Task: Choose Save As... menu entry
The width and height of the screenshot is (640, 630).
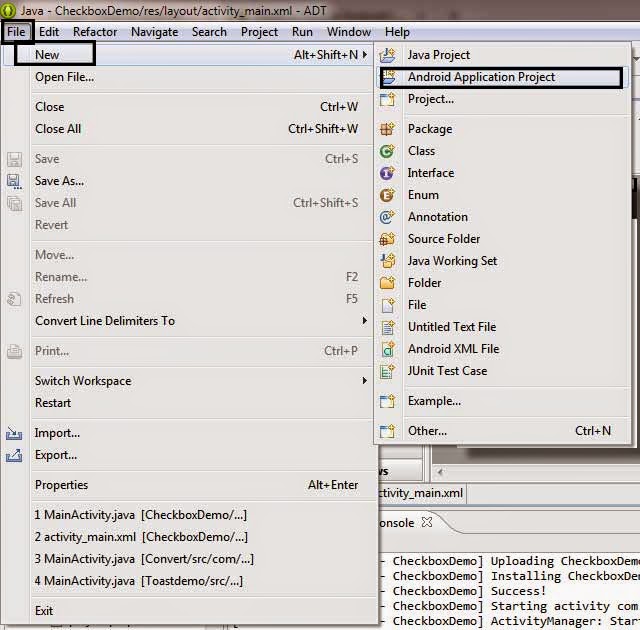Action: [188, 181]
